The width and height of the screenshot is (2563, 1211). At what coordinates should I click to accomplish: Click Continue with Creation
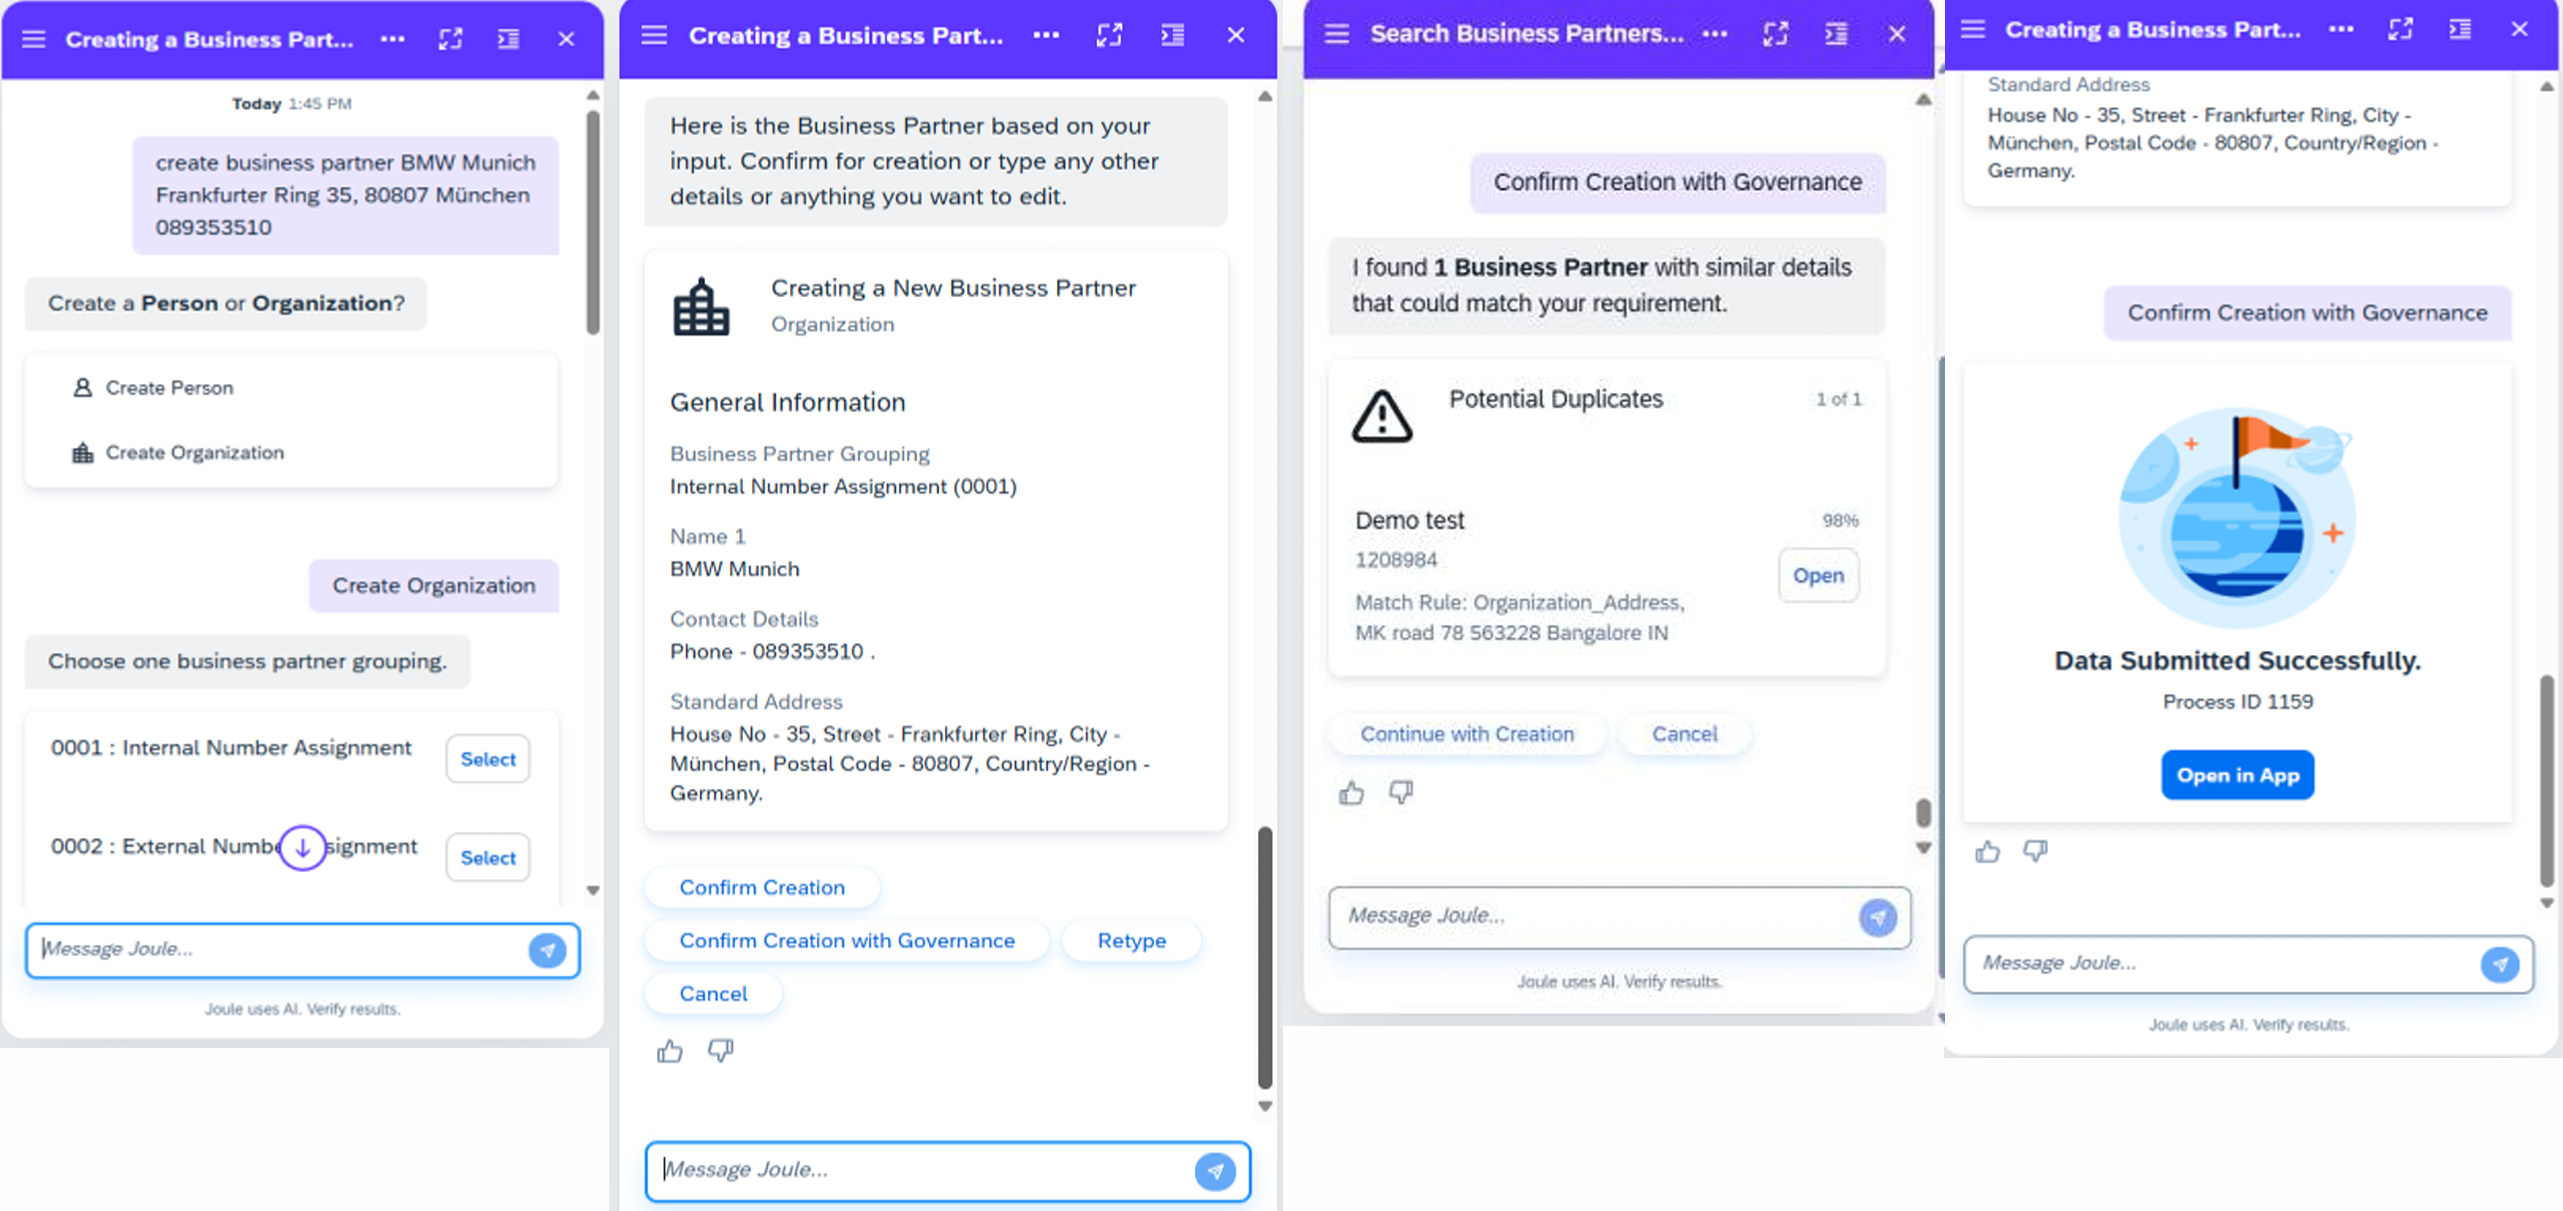coord(1466,734)
